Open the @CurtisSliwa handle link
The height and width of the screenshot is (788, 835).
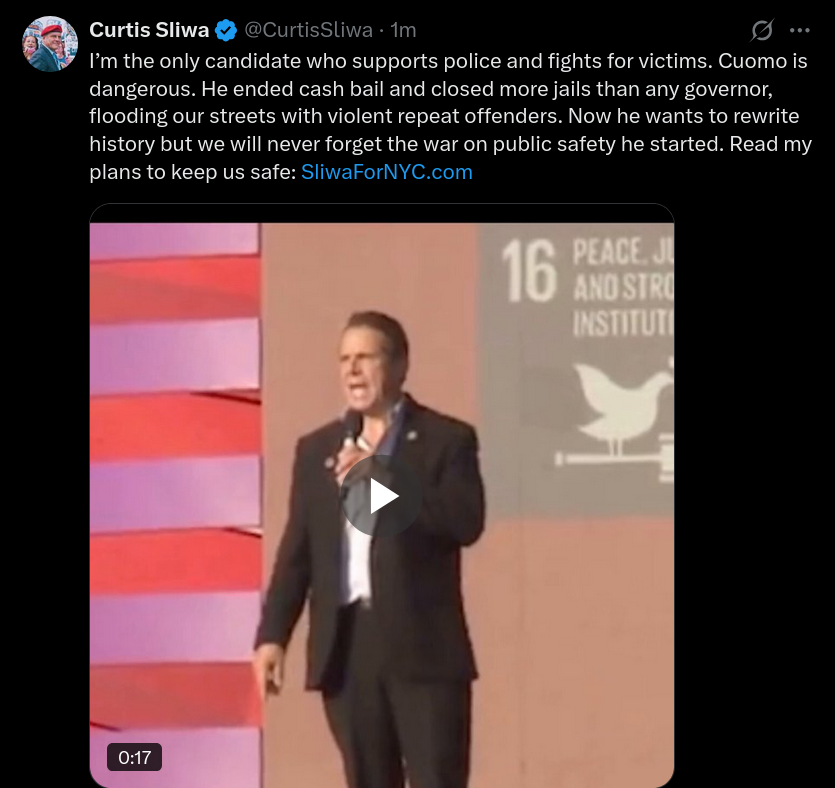(309, 31)
